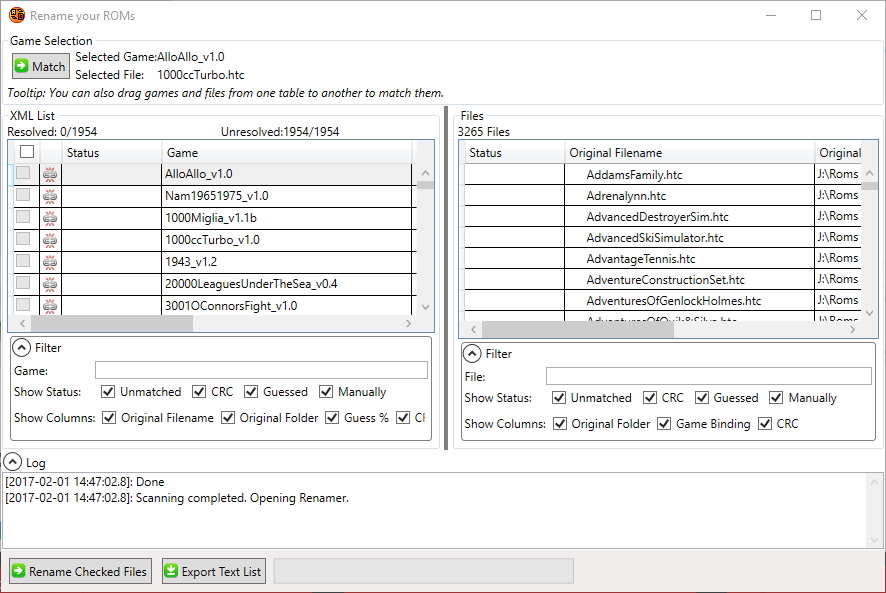Collapse the XML List Filter section
The width and height of the screenshot is (886, 593).
pos(22,348)
